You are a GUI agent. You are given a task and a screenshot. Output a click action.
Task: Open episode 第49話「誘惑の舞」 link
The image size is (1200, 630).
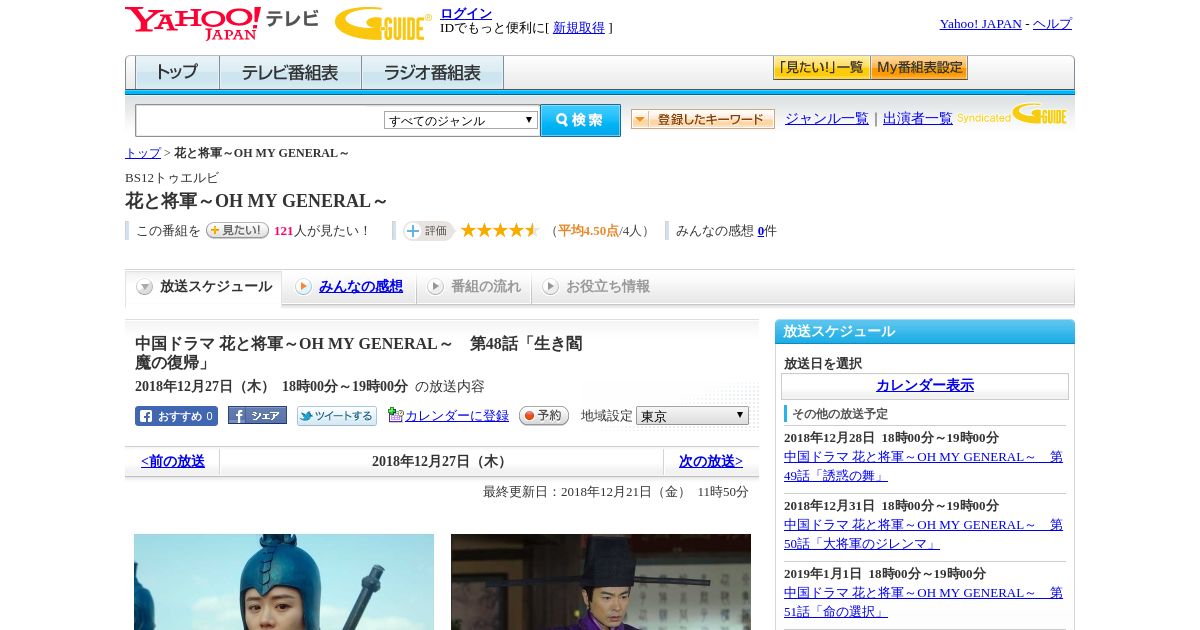tap(923, 466)
